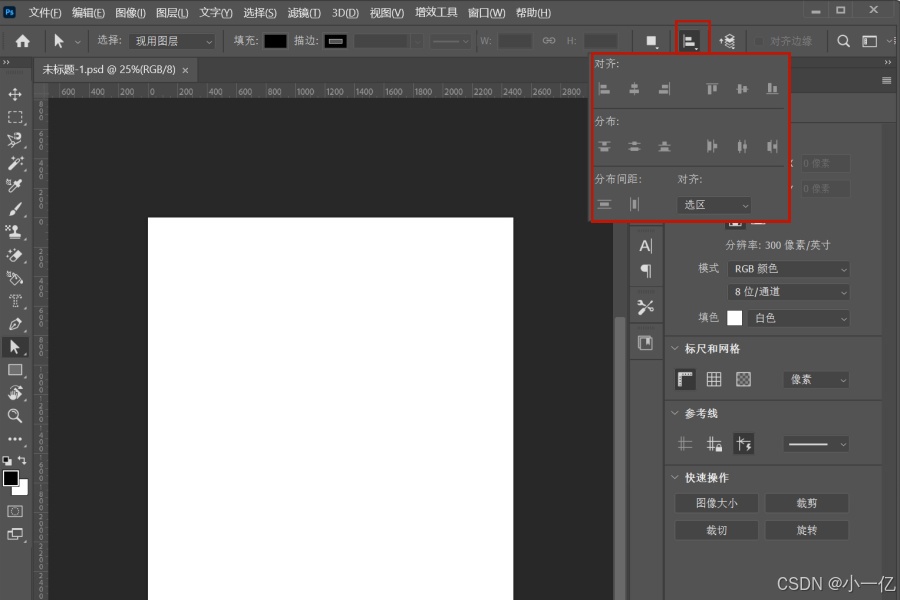
Task: Select the Polygonal Lasso tool
Action: (x=15, y=140)
